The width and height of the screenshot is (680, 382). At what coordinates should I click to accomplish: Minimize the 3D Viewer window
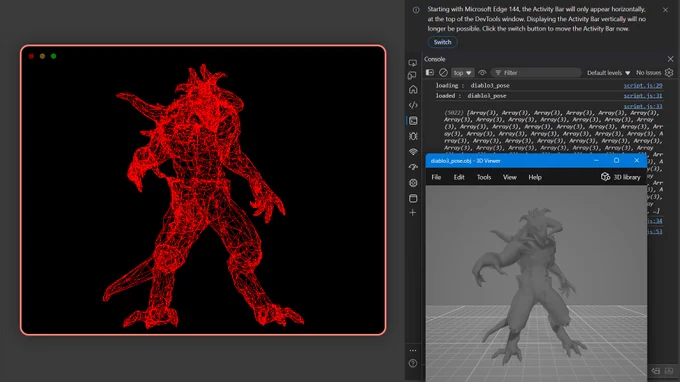point(596,160)
